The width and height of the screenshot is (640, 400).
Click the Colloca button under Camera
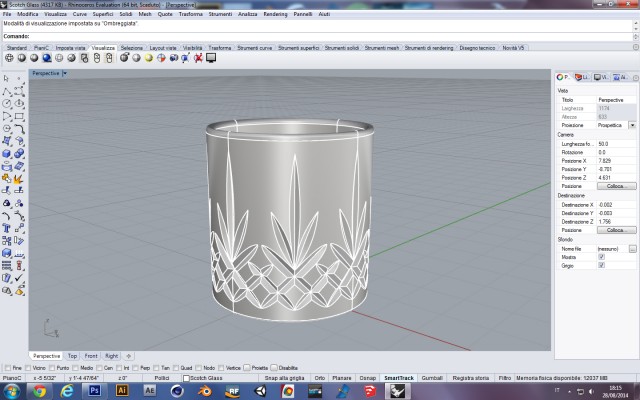(x=616, y=186)
